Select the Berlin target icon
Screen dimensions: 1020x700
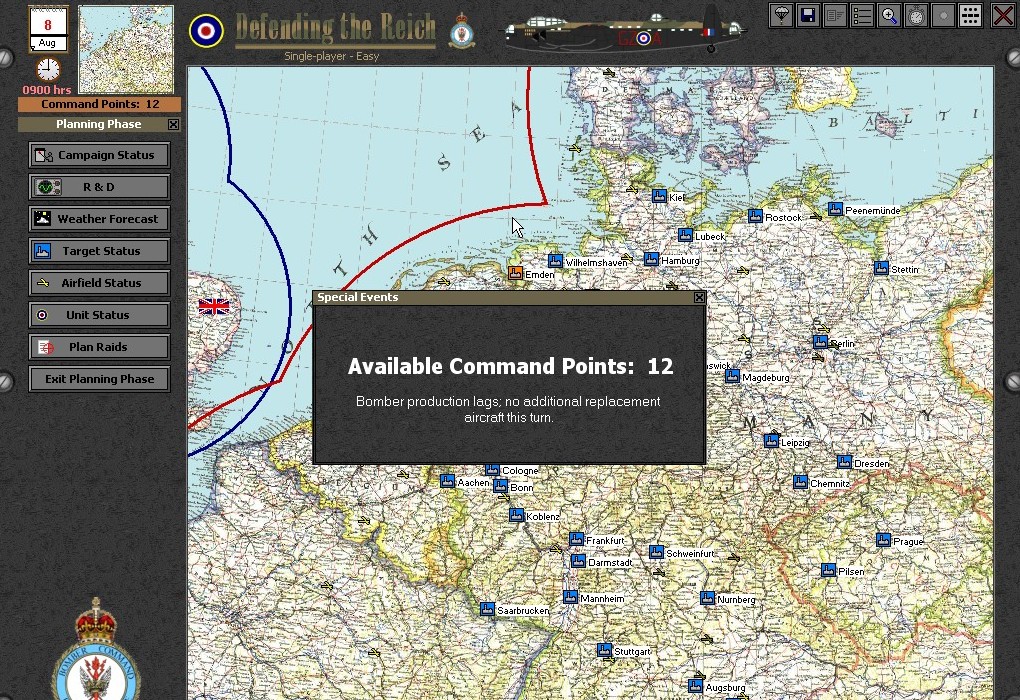point(820,342)
